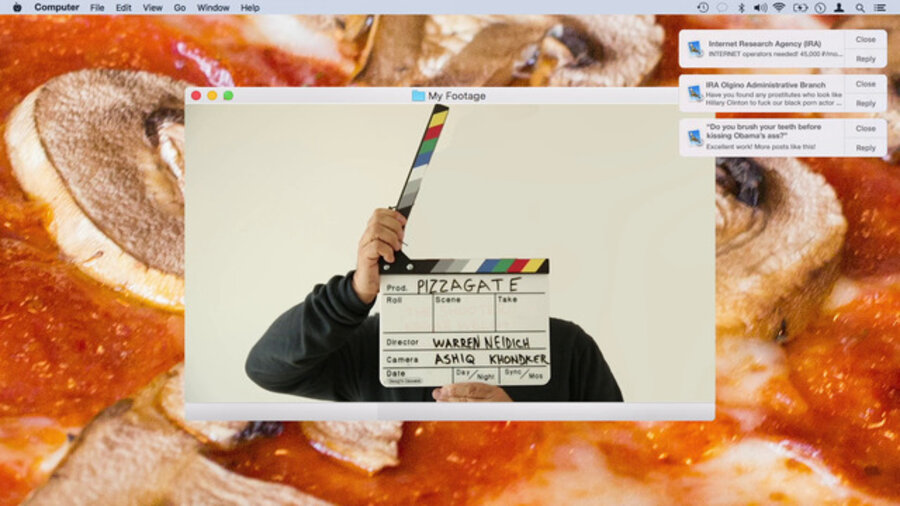
Task: Open the Wi-Fi status menu
Action: (x=779, y=7)
